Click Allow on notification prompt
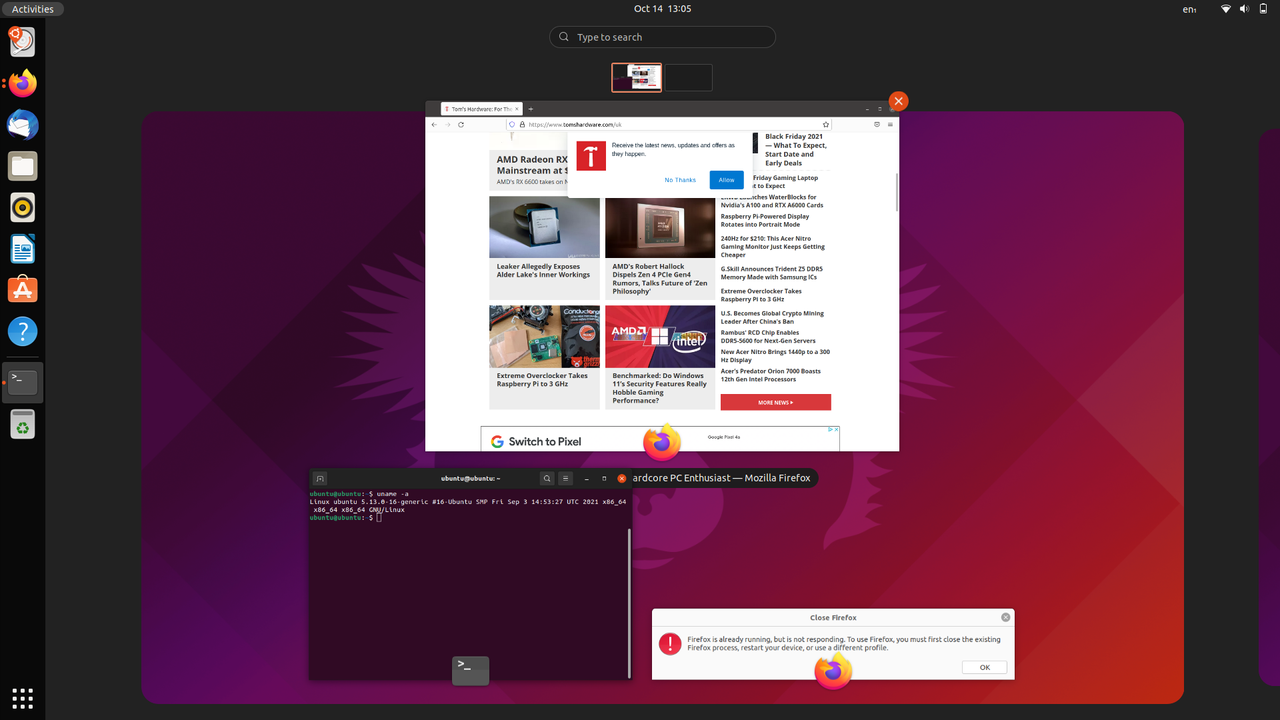Screen dimensions: 1280x720 click(x=727, y=180)
